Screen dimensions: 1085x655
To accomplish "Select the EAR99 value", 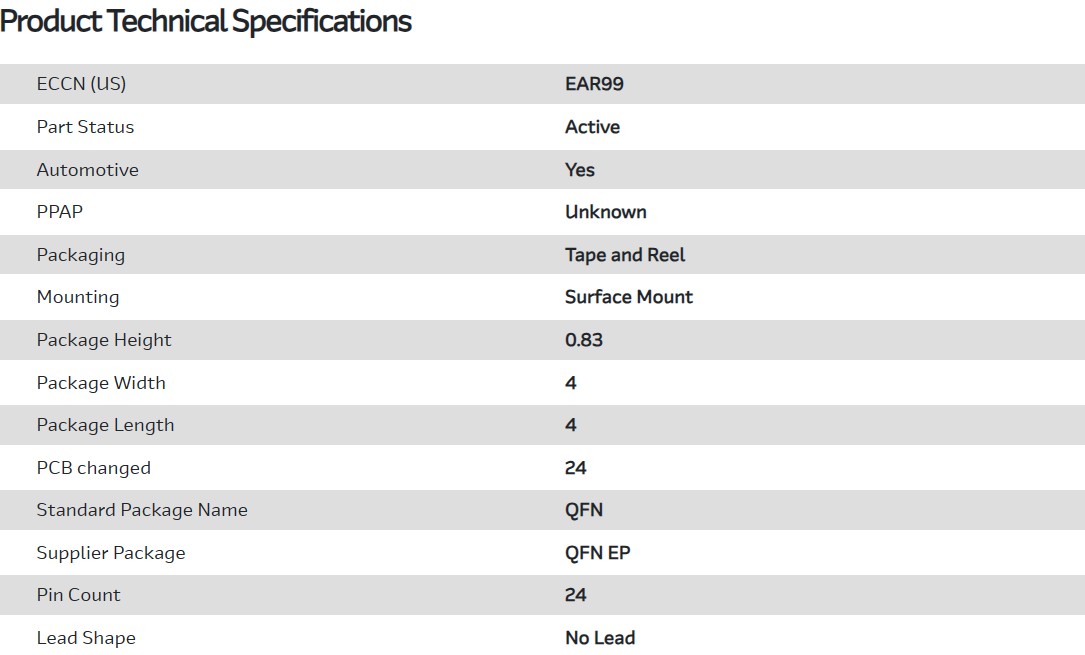I will pyautogui.click(x=594, y=84).
